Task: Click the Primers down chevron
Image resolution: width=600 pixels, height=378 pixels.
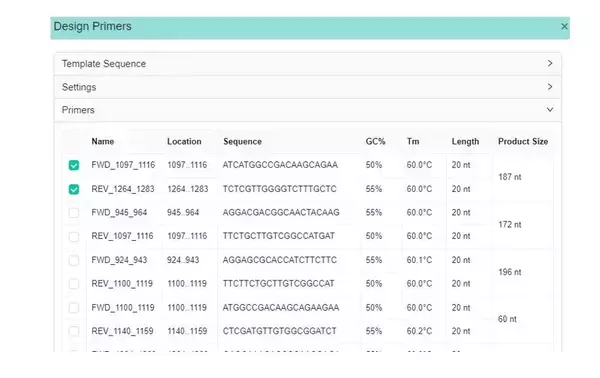Action: [550, 110]
